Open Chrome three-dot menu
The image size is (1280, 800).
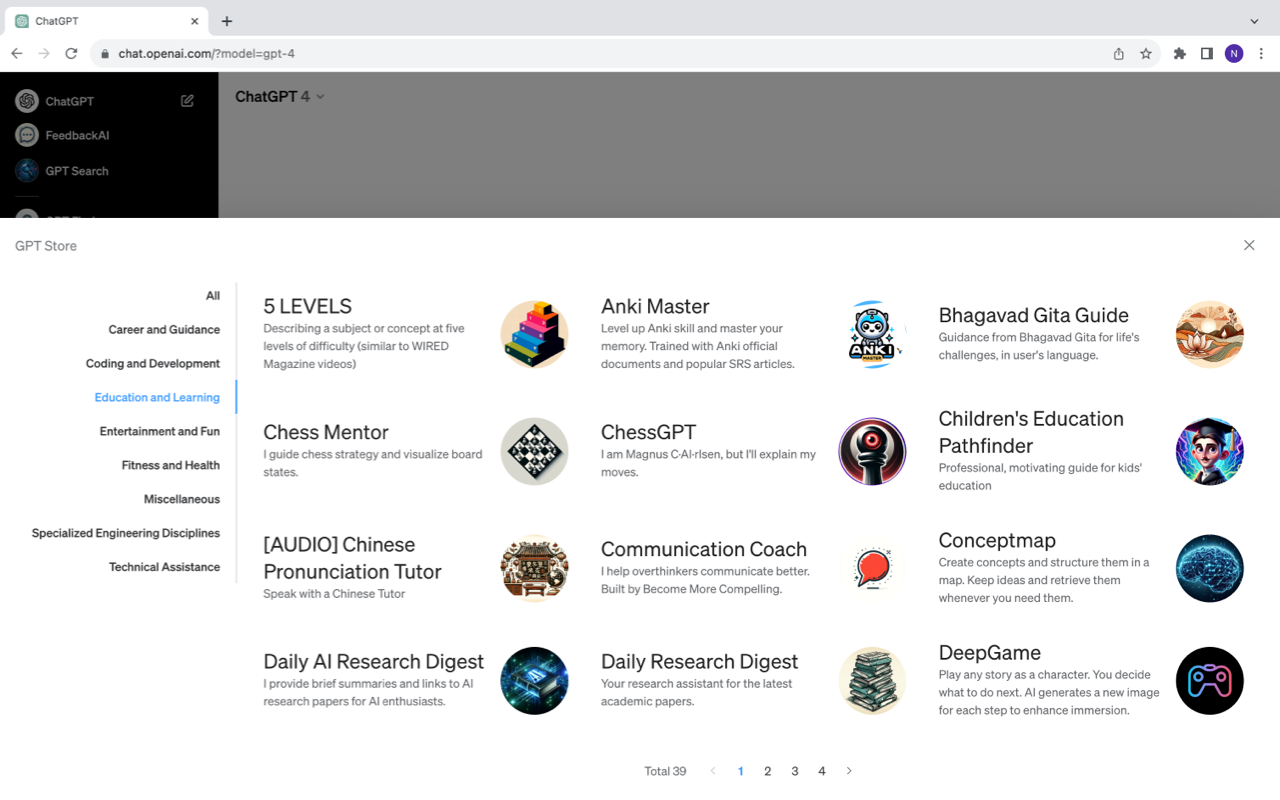1262,54
